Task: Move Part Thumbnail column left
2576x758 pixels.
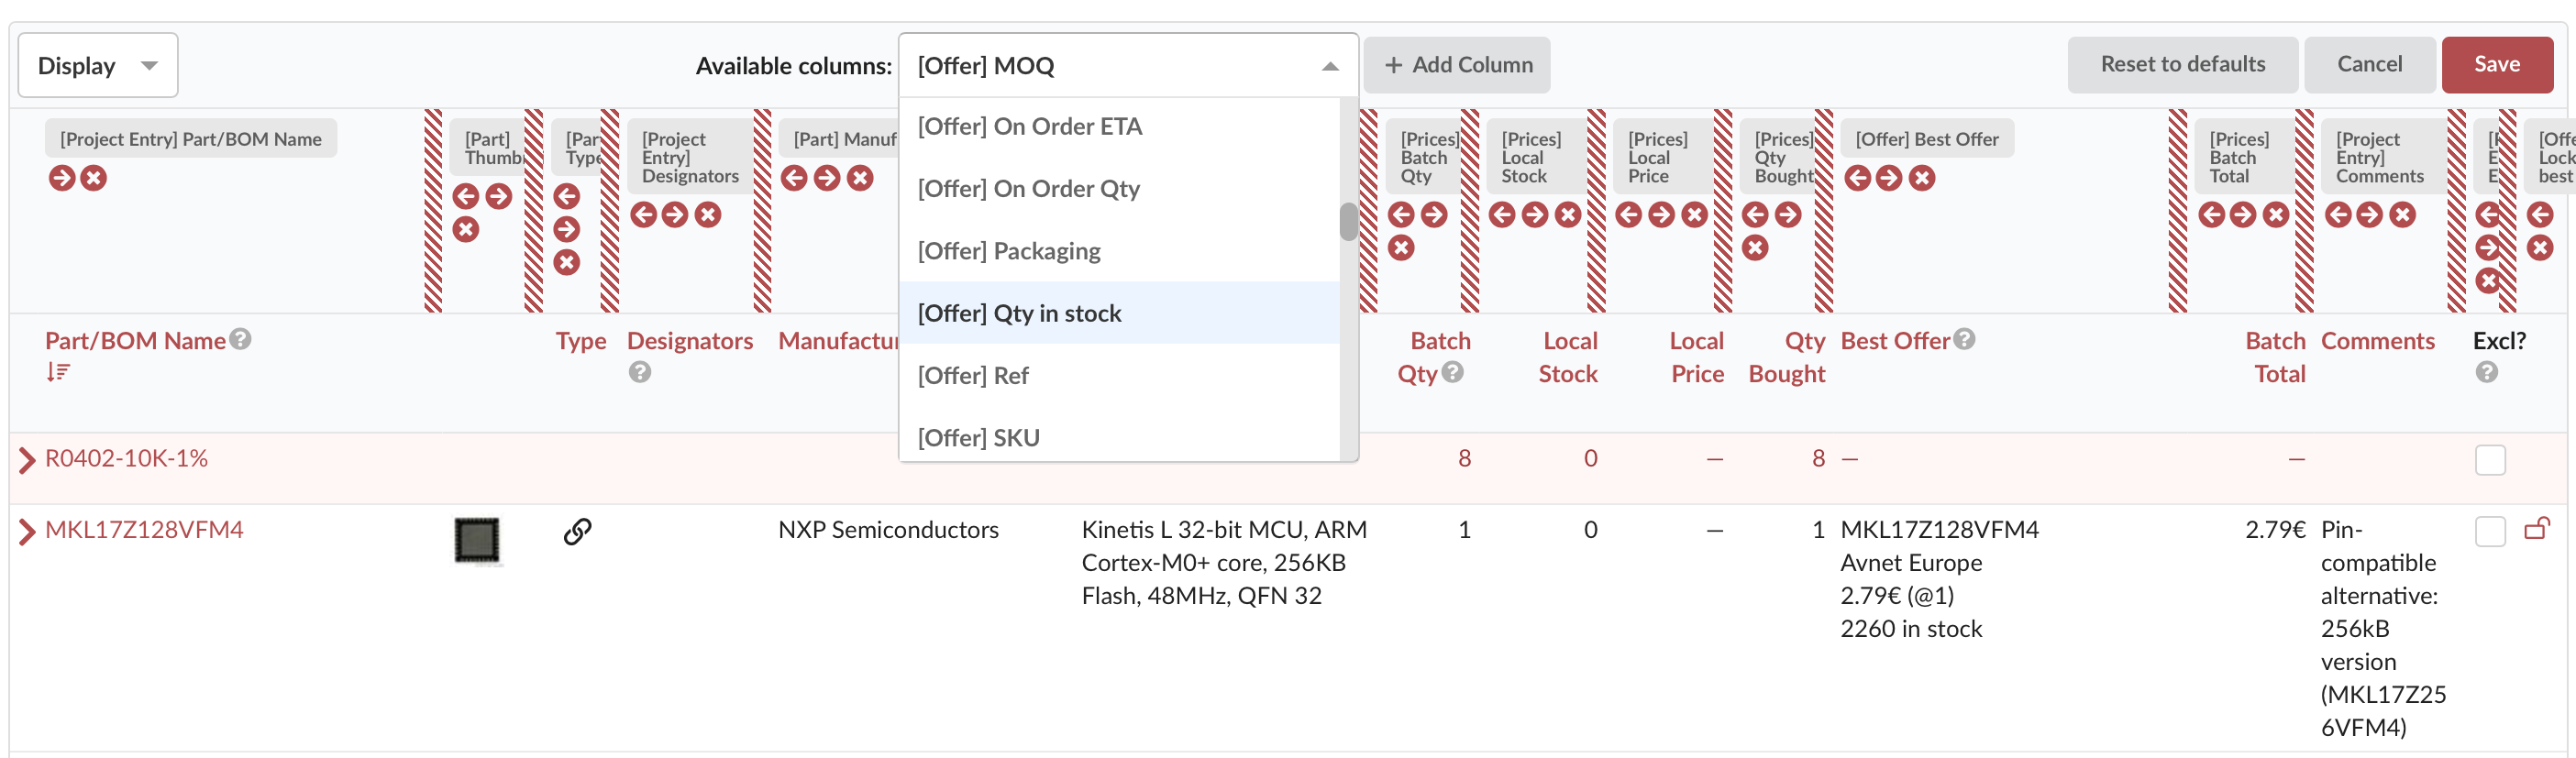Action: click(466, 196)
